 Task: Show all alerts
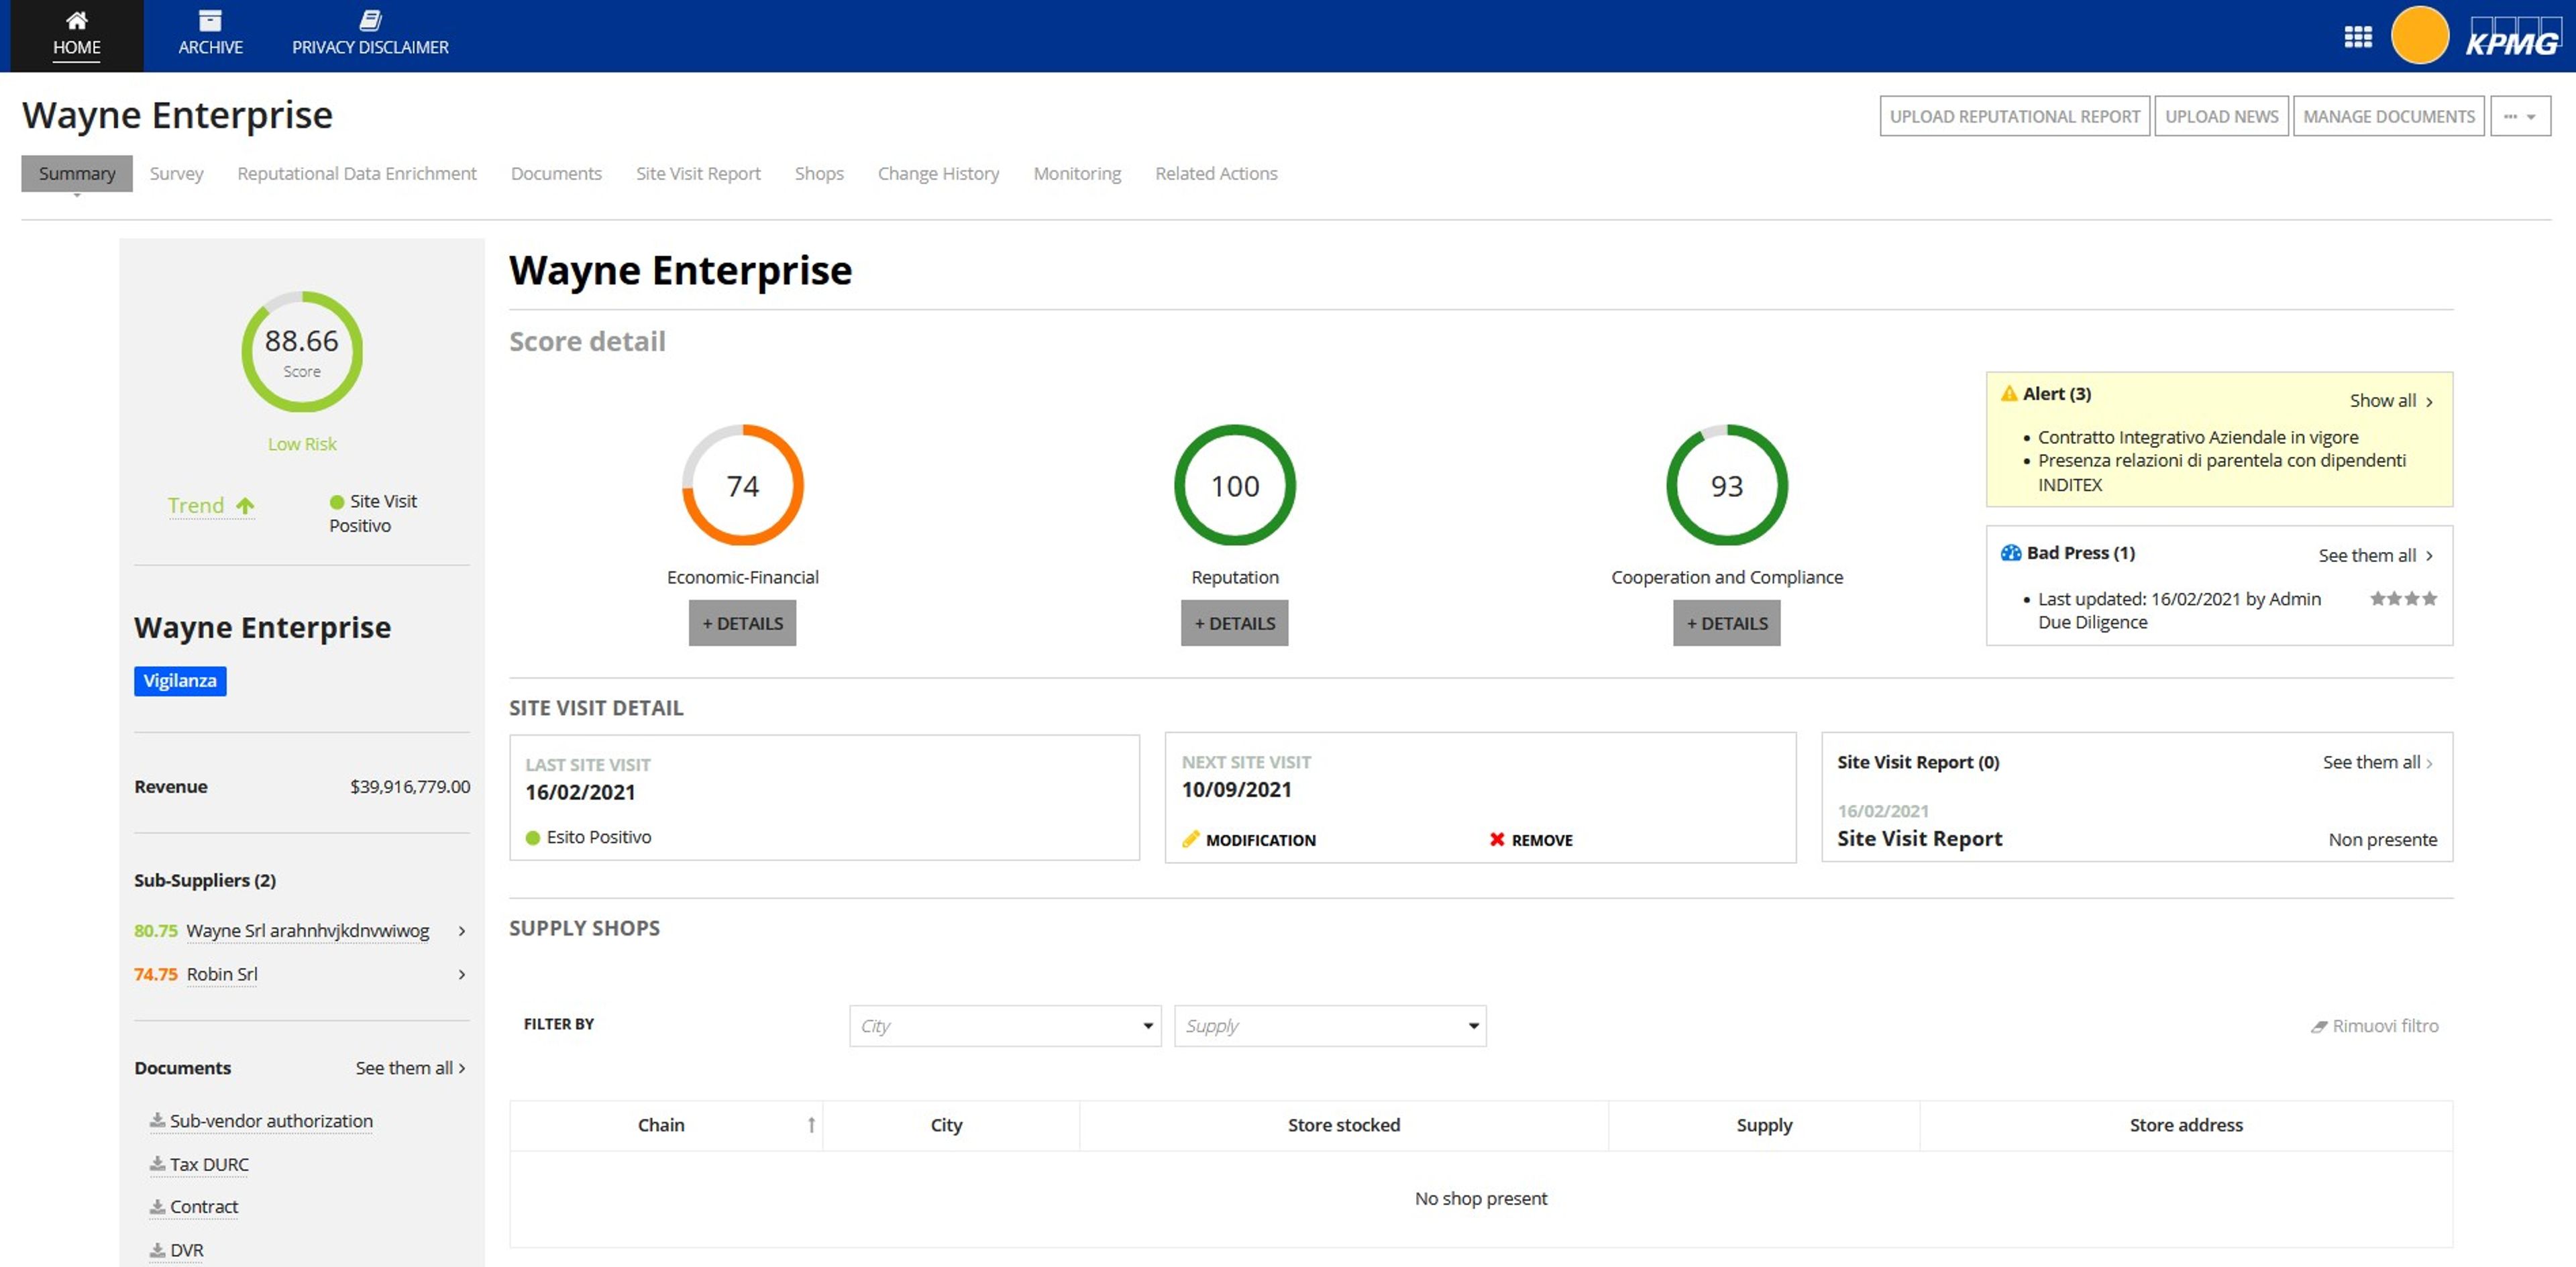click(2391, 400)
